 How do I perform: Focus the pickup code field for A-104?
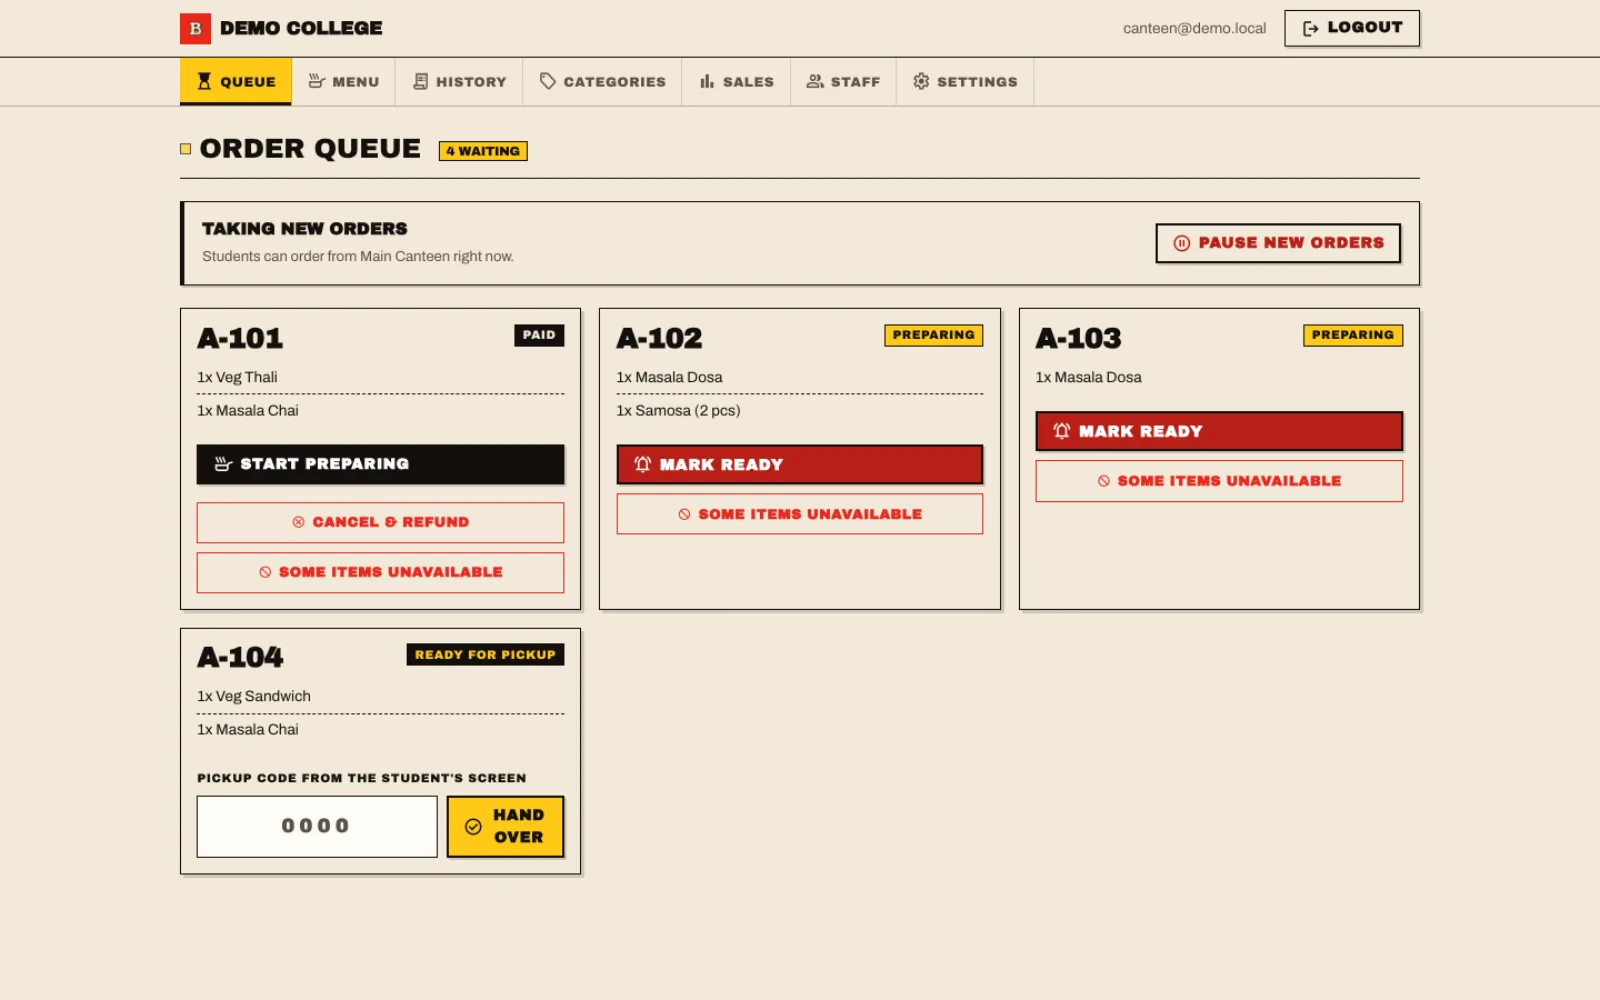click(x=317, y=826)
